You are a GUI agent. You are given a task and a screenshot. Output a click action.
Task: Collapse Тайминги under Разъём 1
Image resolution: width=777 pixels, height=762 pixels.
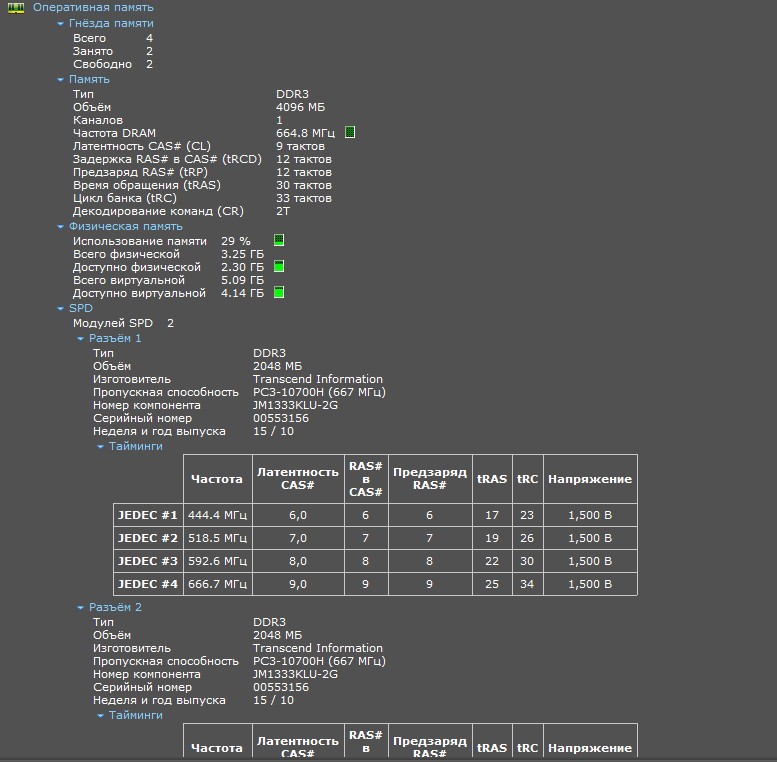coord(100,447)
